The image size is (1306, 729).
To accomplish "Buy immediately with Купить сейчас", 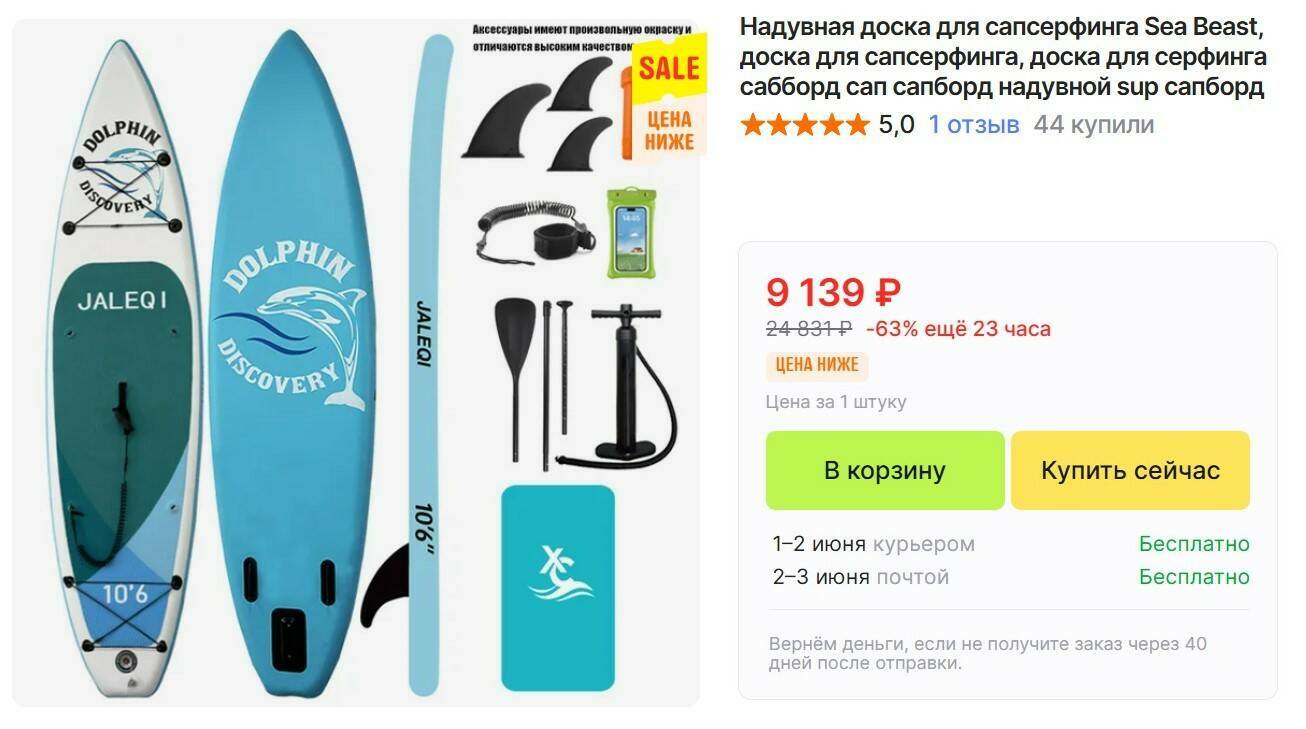I will coord(1130,471).
